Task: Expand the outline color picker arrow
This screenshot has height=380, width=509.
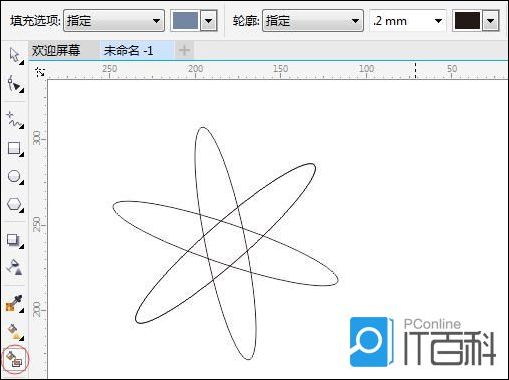Action: pos(491,21)
